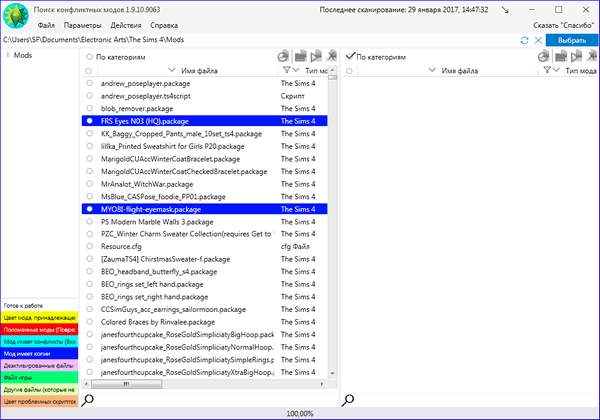Screen dimensions: 600x420
Task: Click the left panel's first round toolbar icon
Action: pyautogui.click(x=284, y=57)
